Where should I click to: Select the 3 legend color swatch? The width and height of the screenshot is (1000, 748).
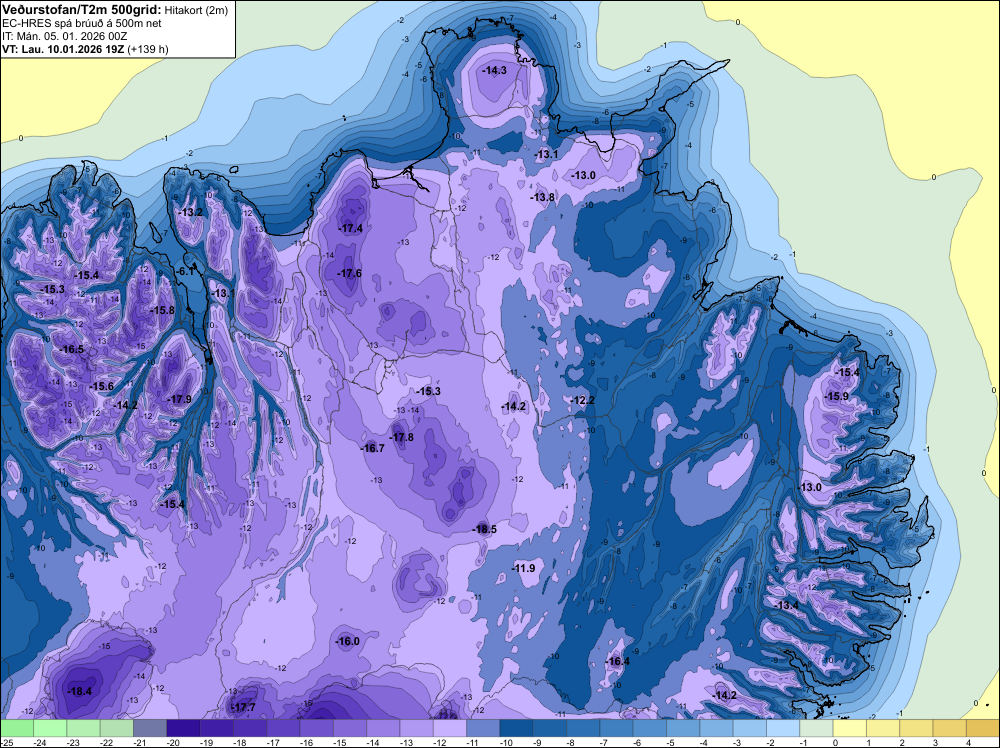point(950,728)
